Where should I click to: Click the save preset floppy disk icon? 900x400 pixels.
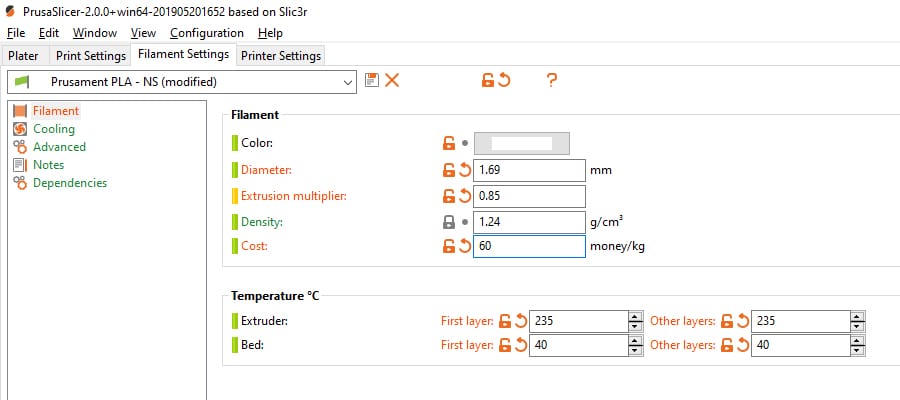pyautogui.click(x=372, y=80)
